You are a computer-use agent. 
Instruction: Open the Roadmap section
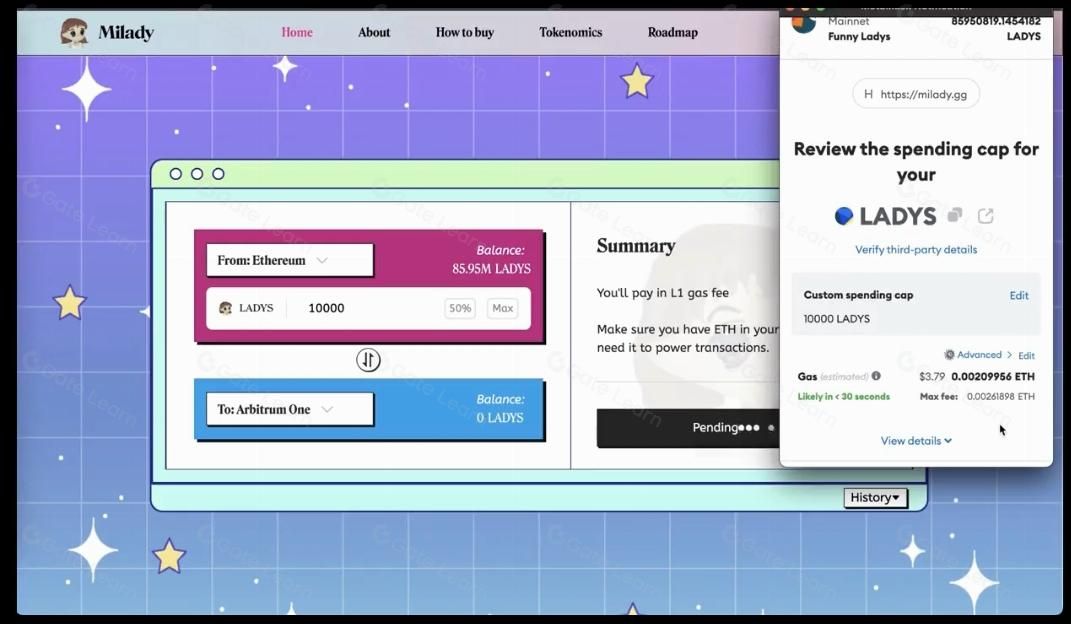673,32
